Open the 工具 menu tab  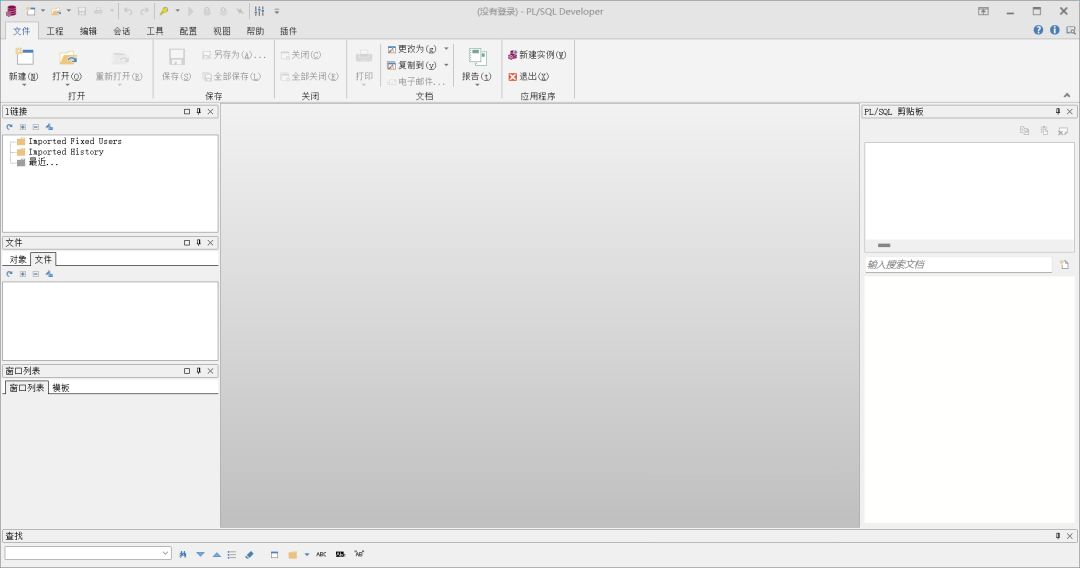coord(155,31)
